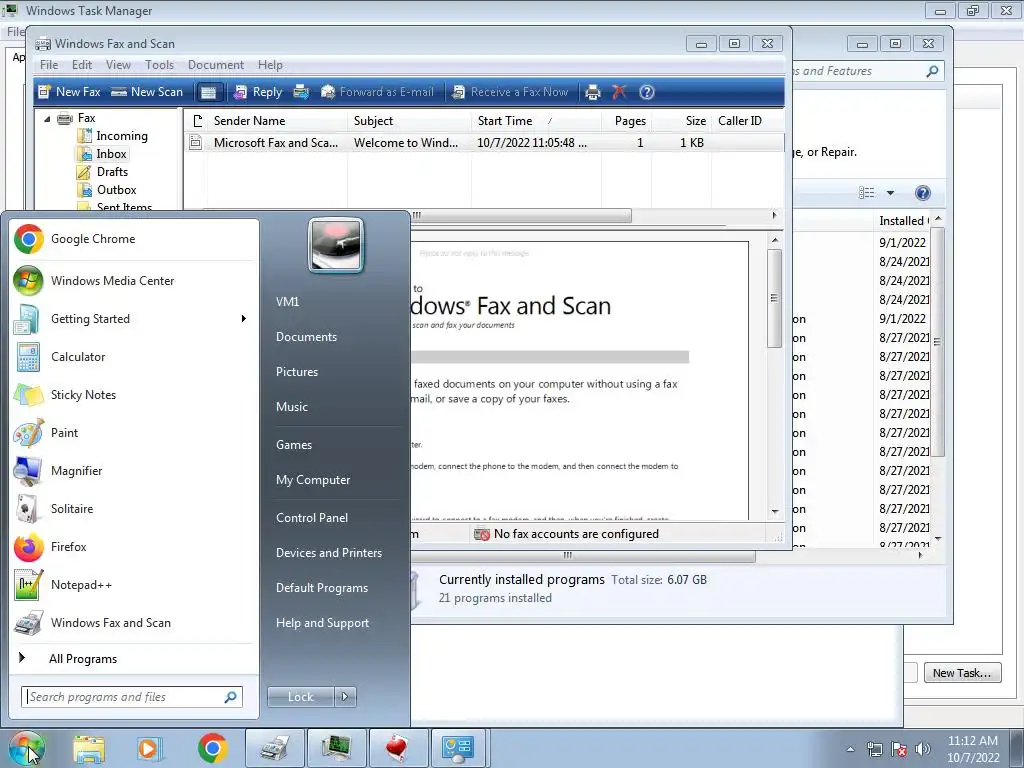Click the Search programs and files box
Image resolution: width=1024 pixels, height=768 pixels.
(132, 697)
